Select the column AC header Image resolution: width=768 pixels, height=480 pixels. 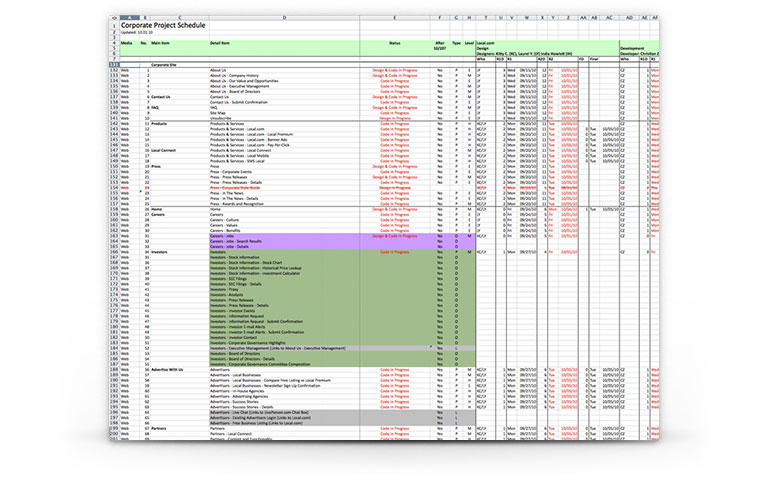pyautogui.click(x=609, y=18)
